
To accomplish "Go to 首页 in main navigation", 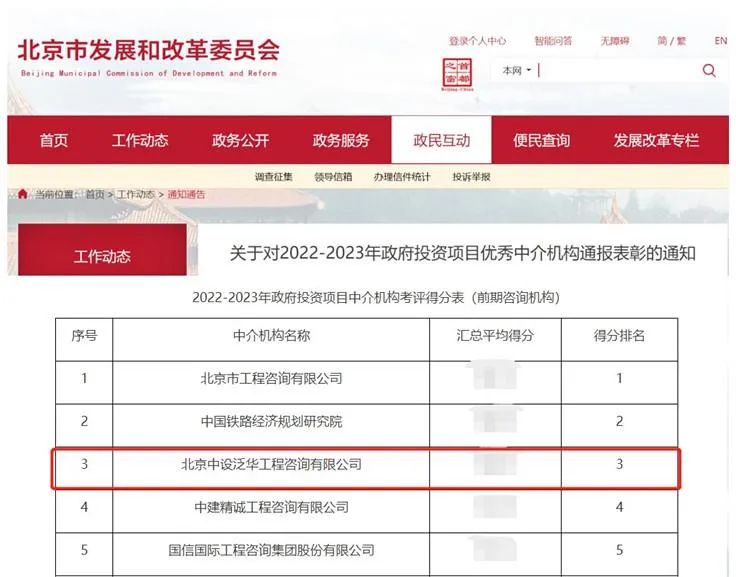I will [54, 140].
